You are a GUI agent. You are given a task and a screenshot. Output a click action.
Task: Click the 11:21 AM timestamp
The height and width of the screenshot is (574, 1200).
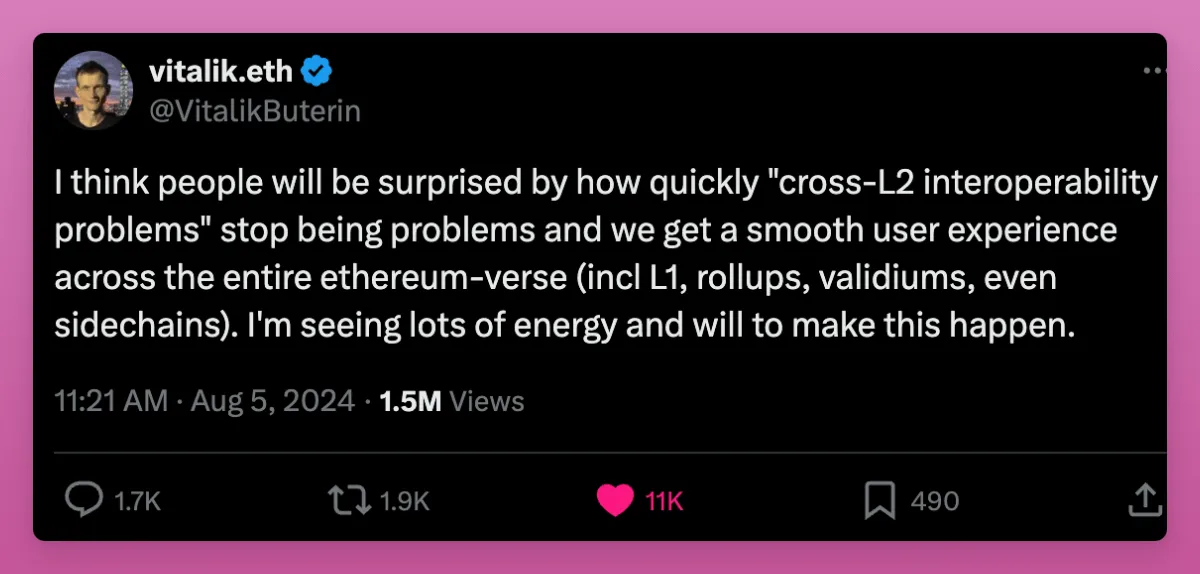tap(111, 402)
